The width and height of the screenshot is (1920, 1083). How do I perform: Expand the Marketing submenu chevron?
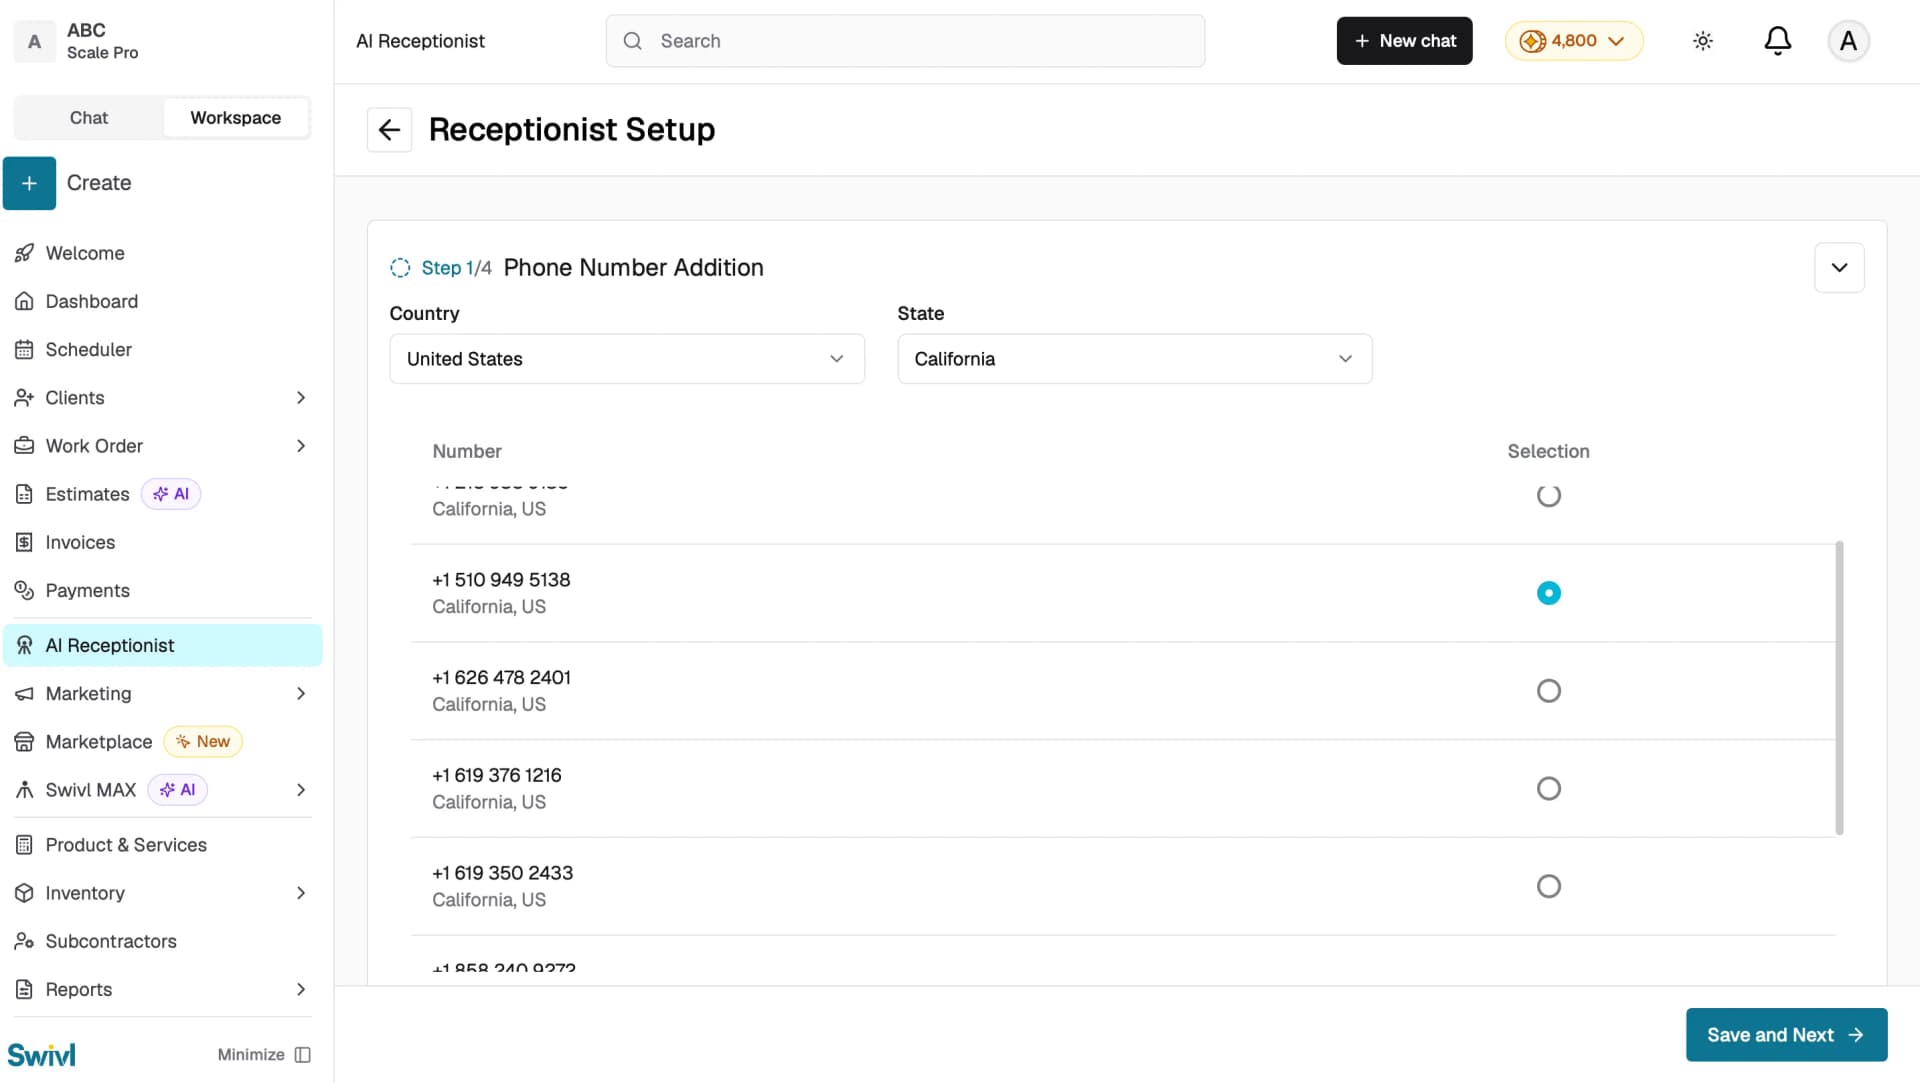[x=301, y=694]
